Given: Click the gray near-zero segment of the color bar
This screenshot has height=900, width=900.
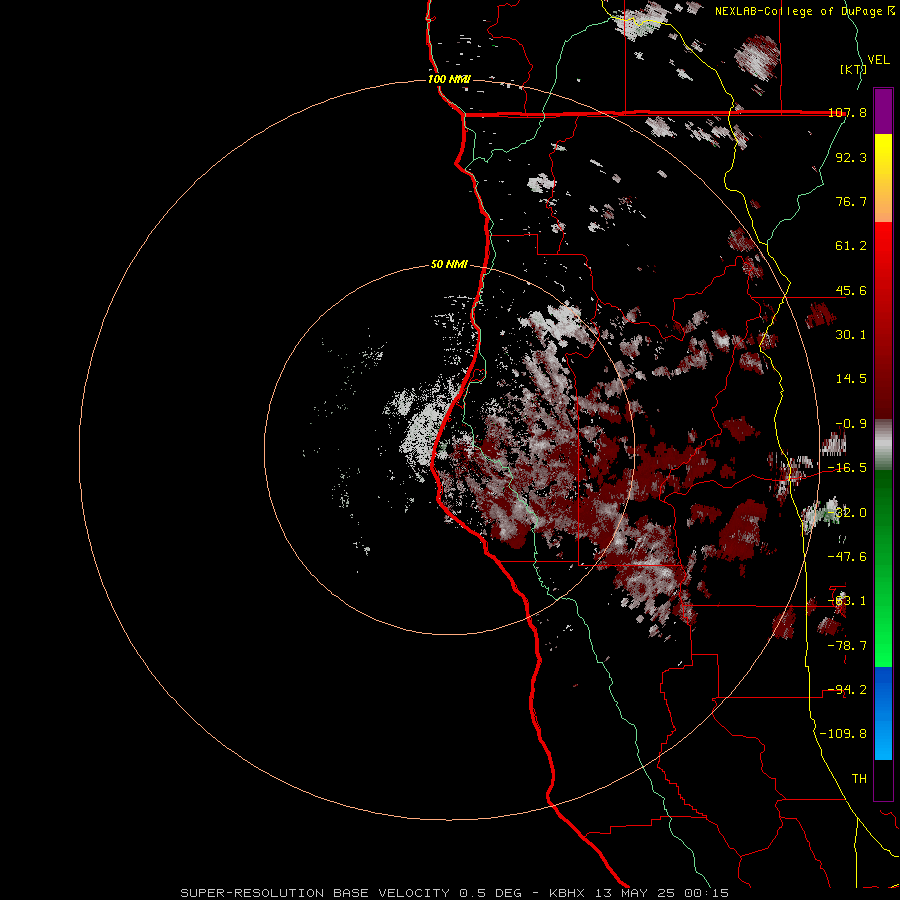Looking at the screenshot, I should coord(883,445).
